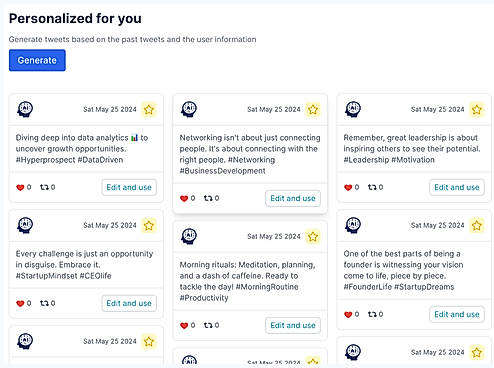Click retweet icon on Networking tweet
Viewport: 494px width, 368px height.
208,198
